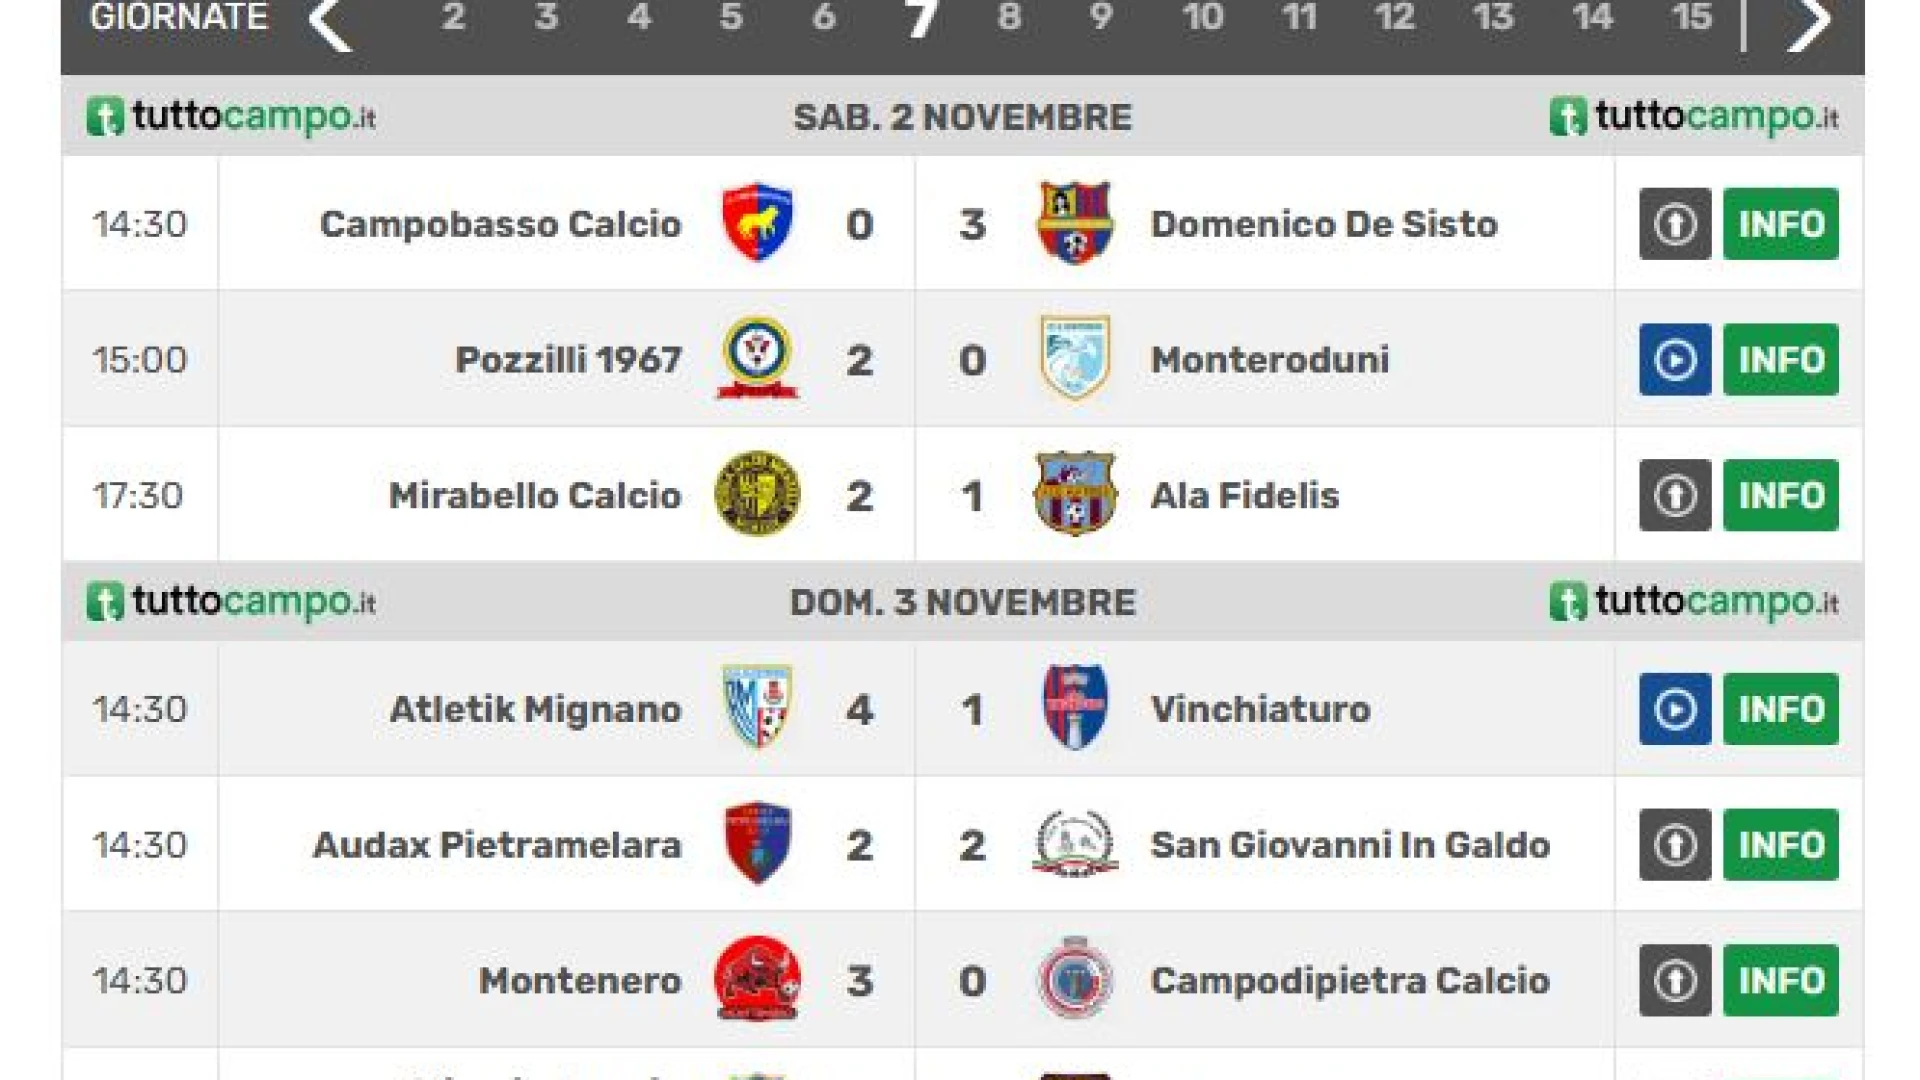The width and height of the screenshot is (1920, 1080).
Task: Click the Domenico De Sisto team crest
Action: pos(1074,222)
